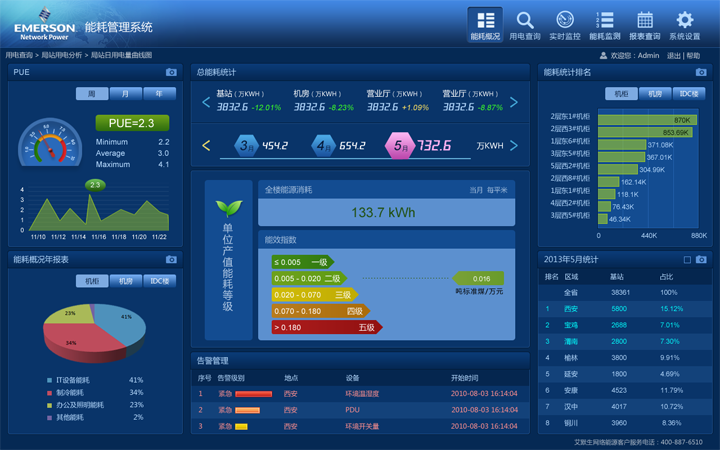Select the 4月 hexagon month marker
This screenshot has width=720, height=450.
pos(324,146)
